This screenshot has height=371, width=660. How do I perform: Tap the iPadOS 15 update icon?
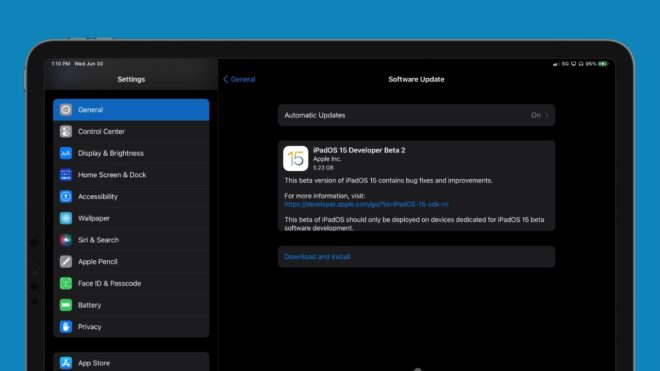(x=295, y=158)
